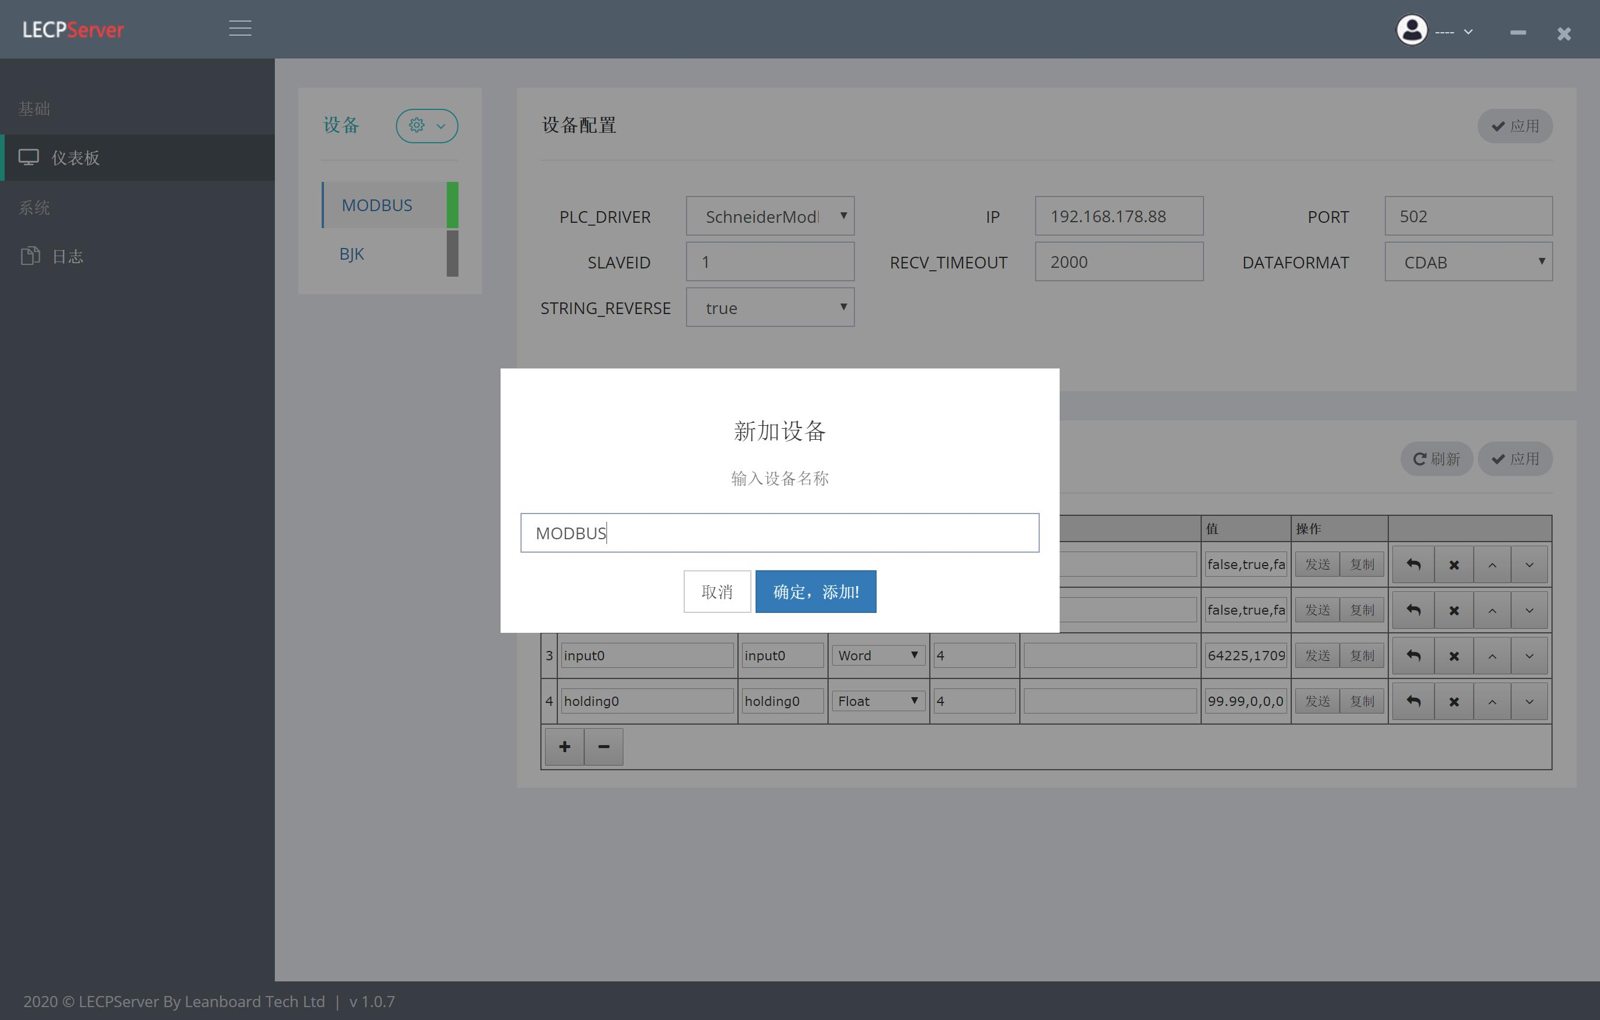Click the undo arrow icon in input0 row
The height and width of the screenshot is (1020, 1600).
pos(1413,656)
